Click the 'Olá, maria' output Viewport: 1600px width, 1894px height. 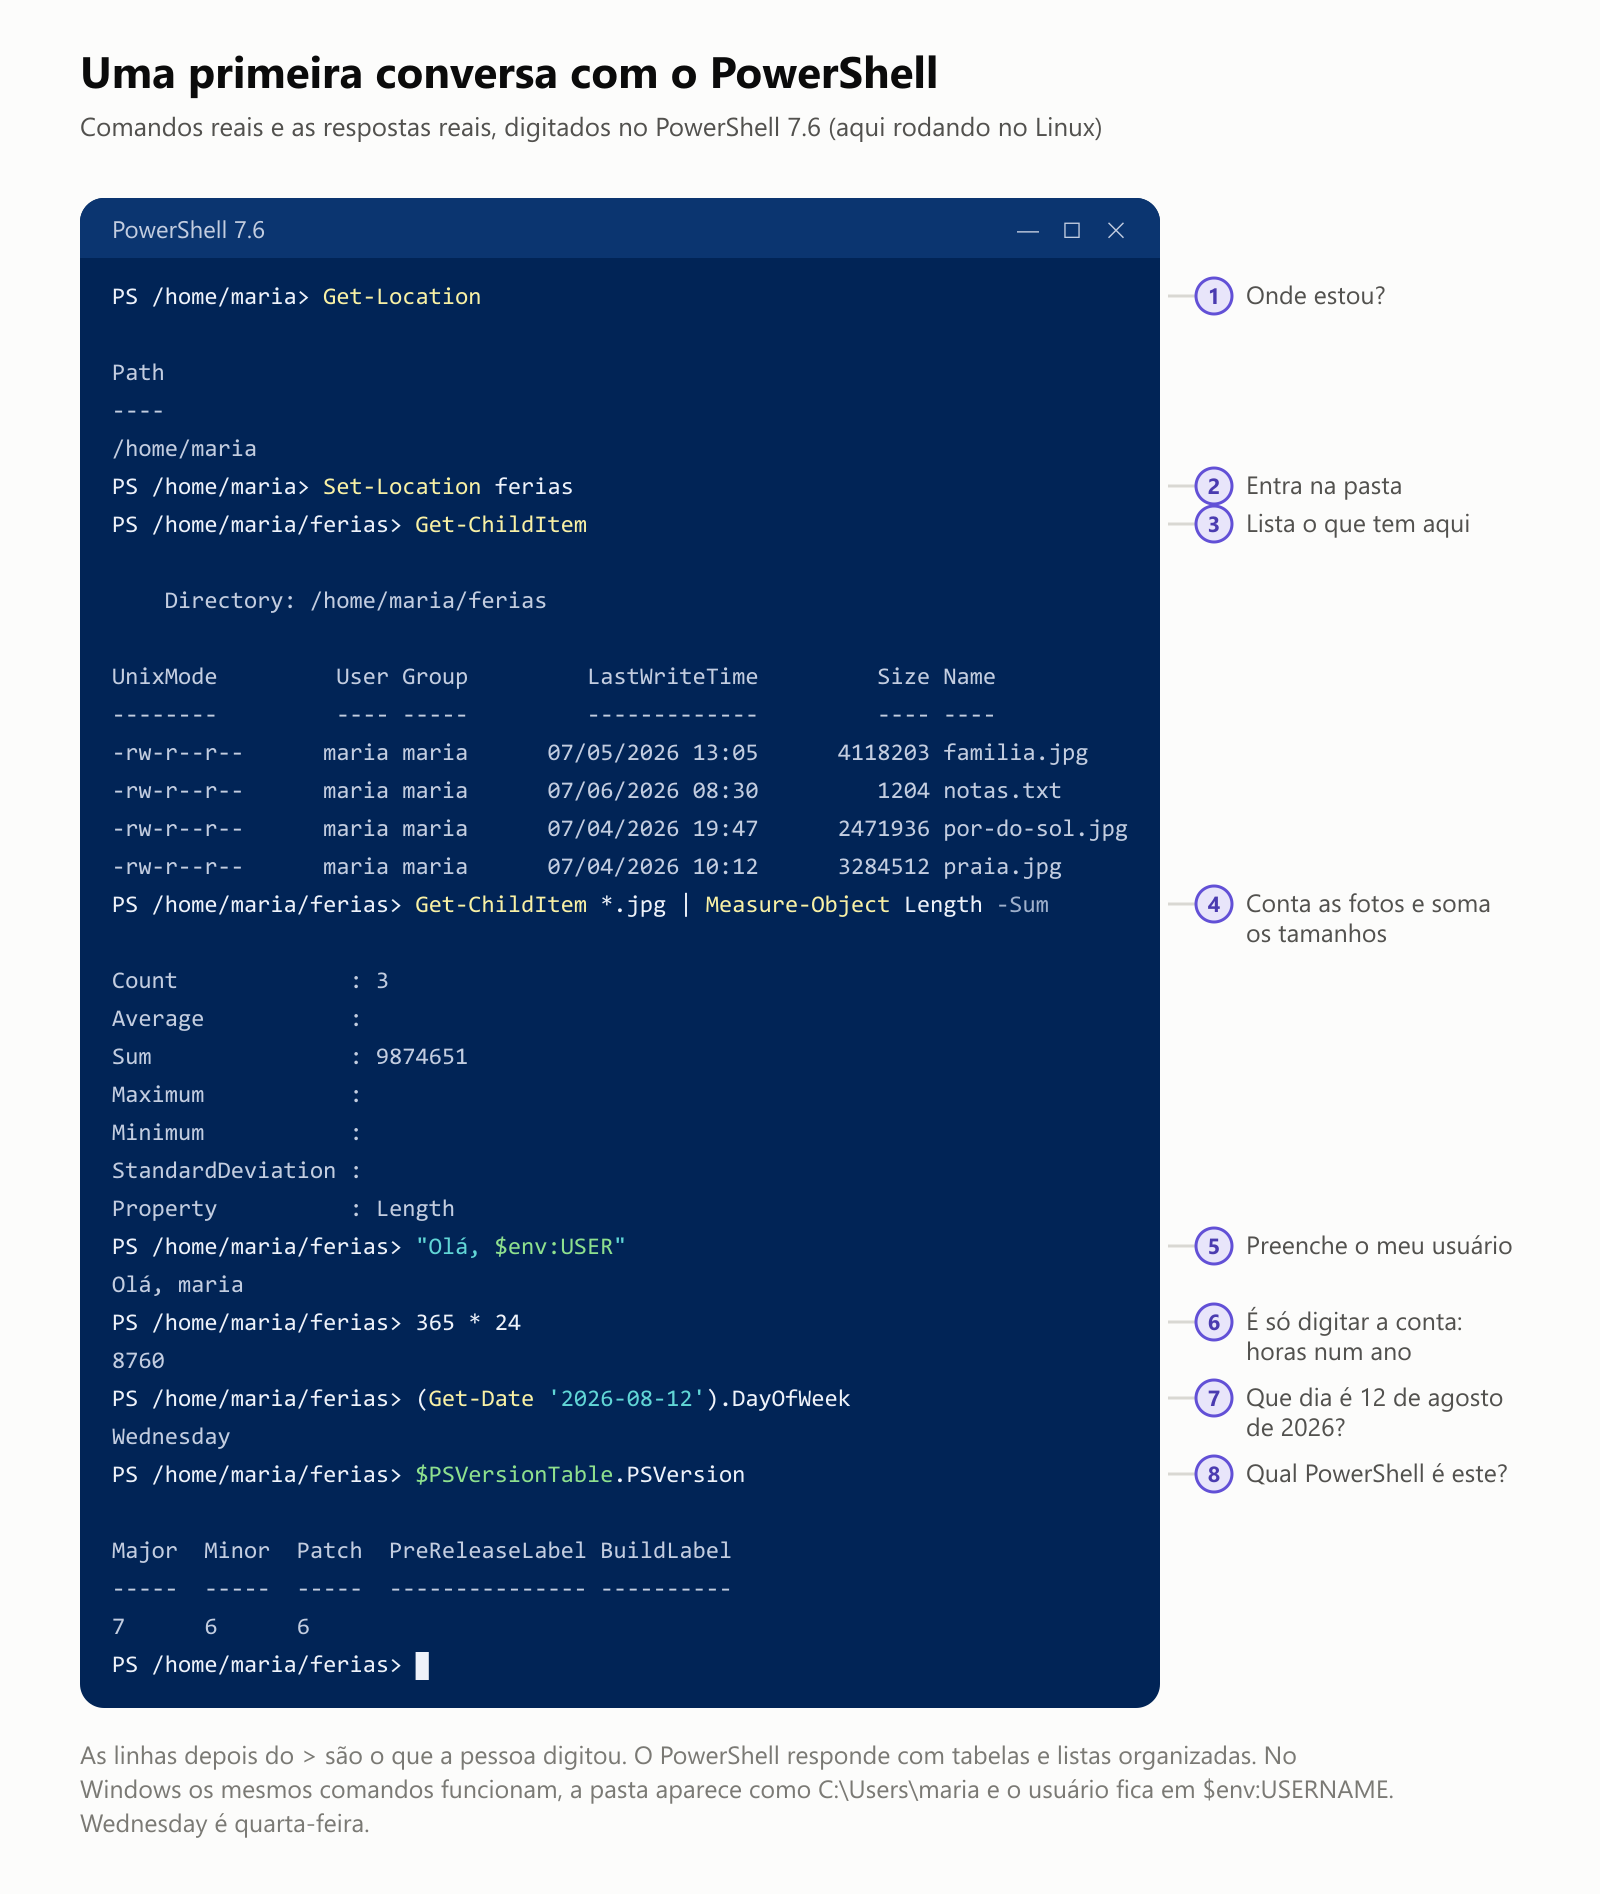(x=178, y=1285)
